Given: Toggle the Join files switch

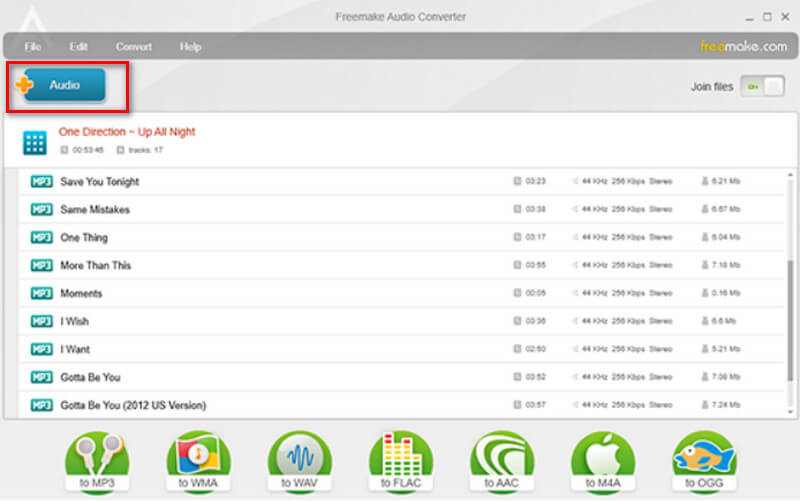Looking at the screenshot, I should [x=762, y=87].
